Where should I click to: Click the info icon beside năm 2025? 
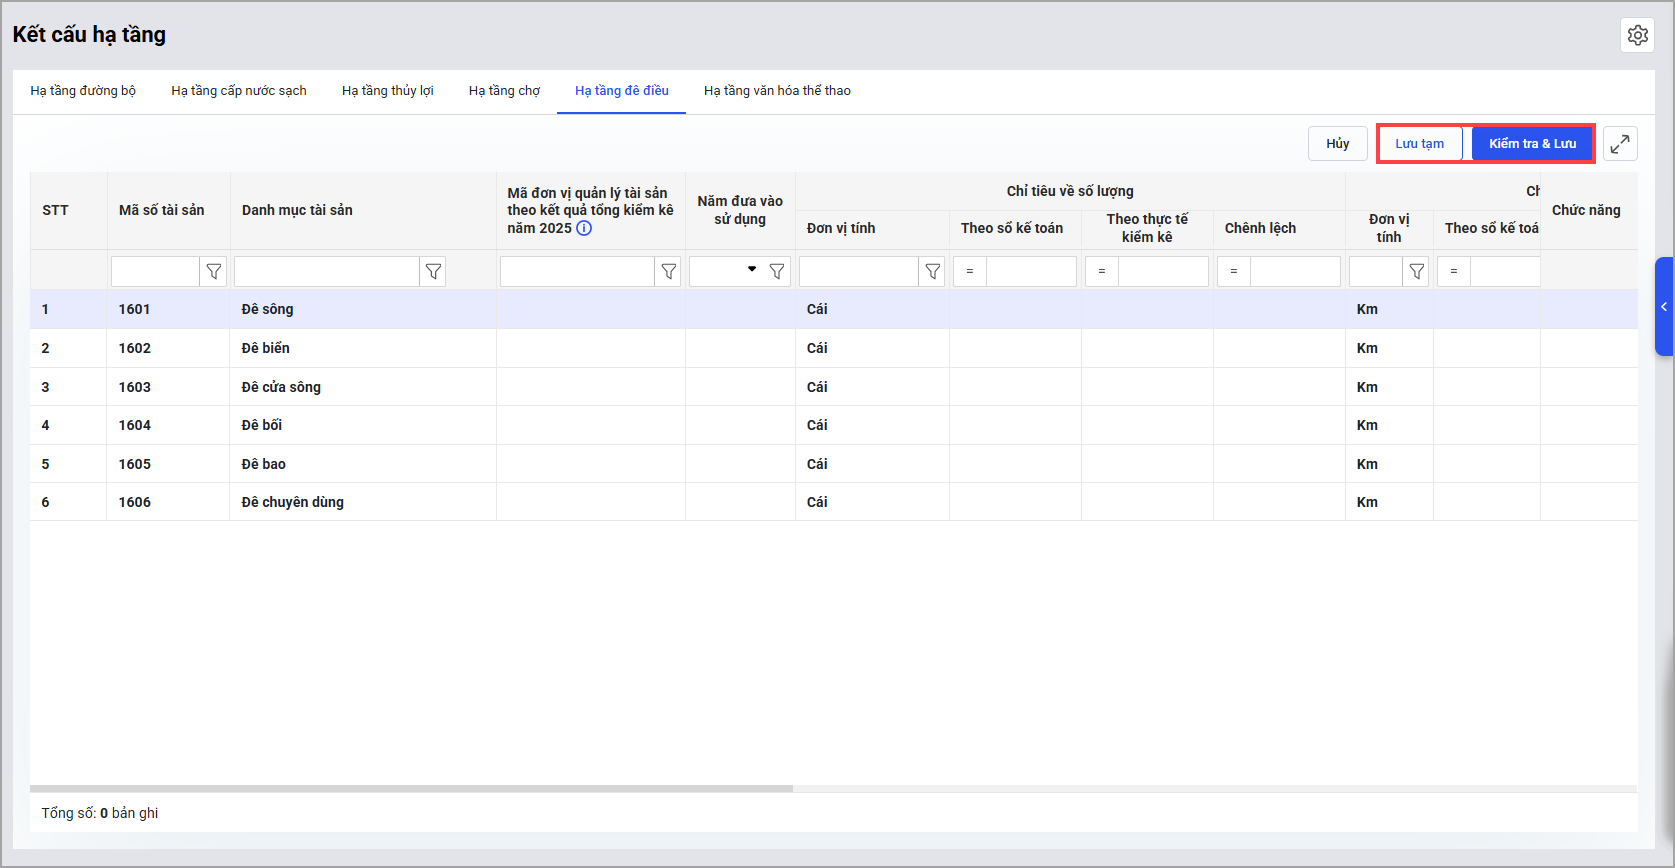584,228
